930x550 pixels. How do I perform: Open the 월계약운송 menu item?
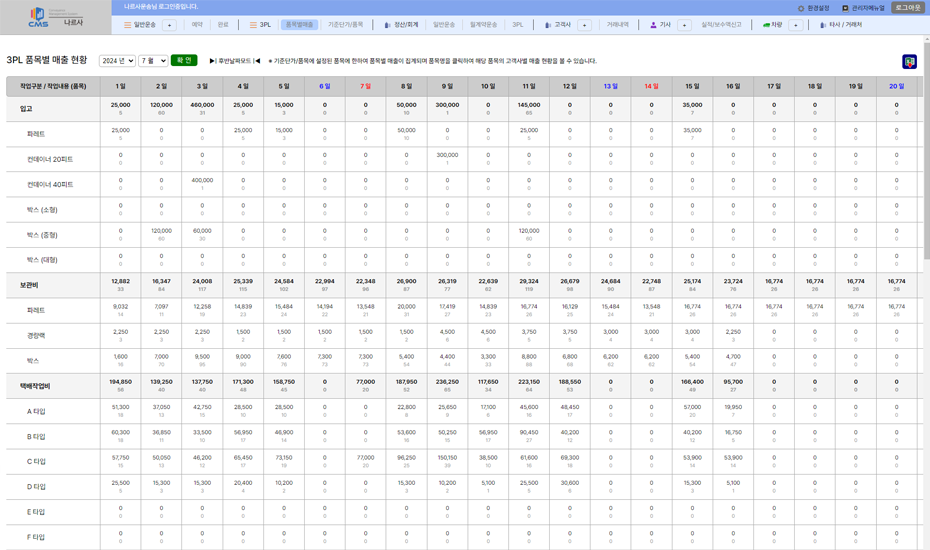coord(484,25)
